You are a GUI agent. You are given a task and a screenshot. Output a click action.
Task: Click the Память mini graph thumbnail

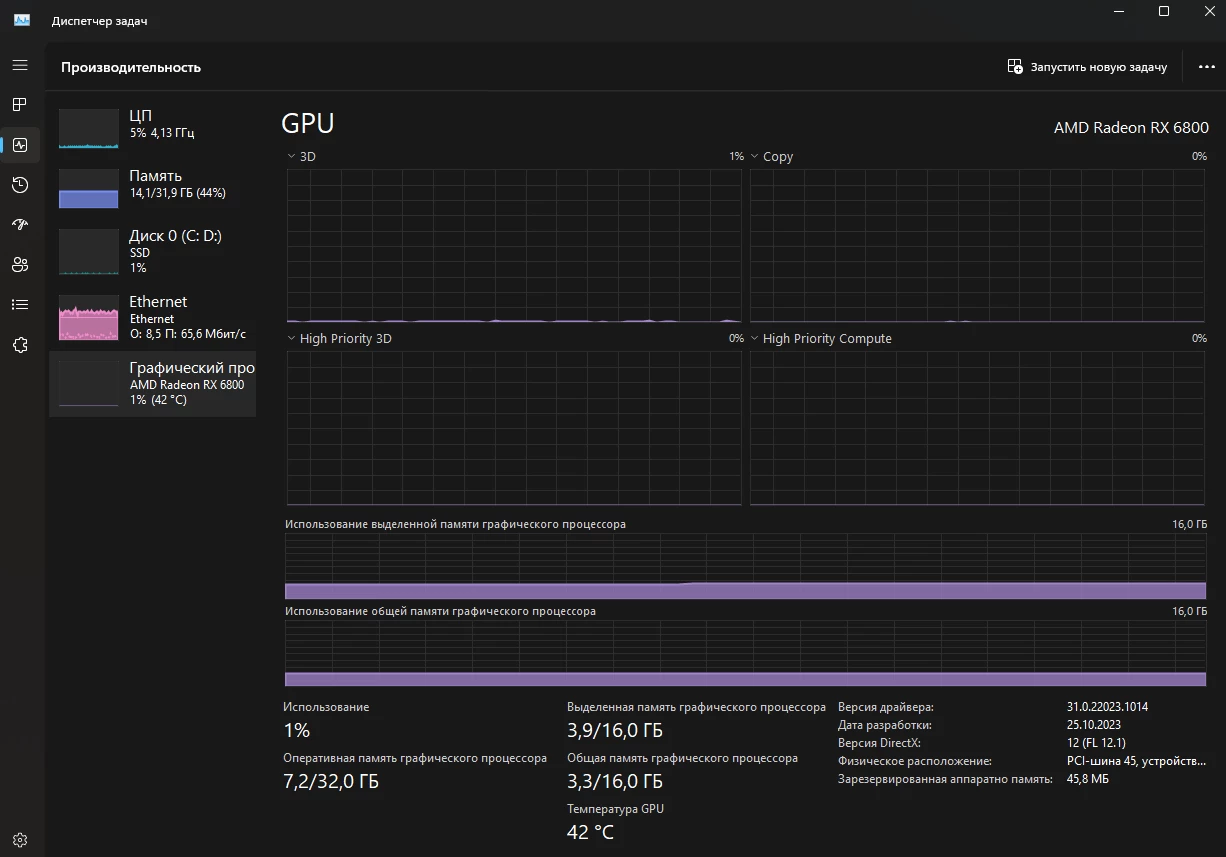(89, 189)
